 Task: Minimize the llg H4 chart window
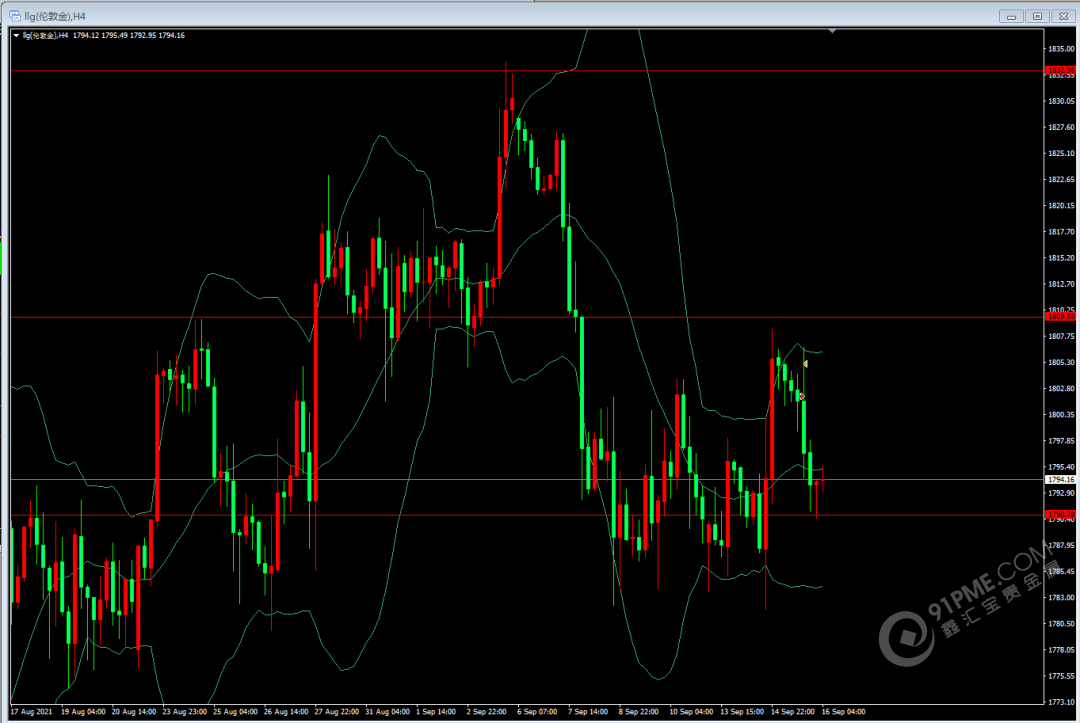click(1011, 17)
